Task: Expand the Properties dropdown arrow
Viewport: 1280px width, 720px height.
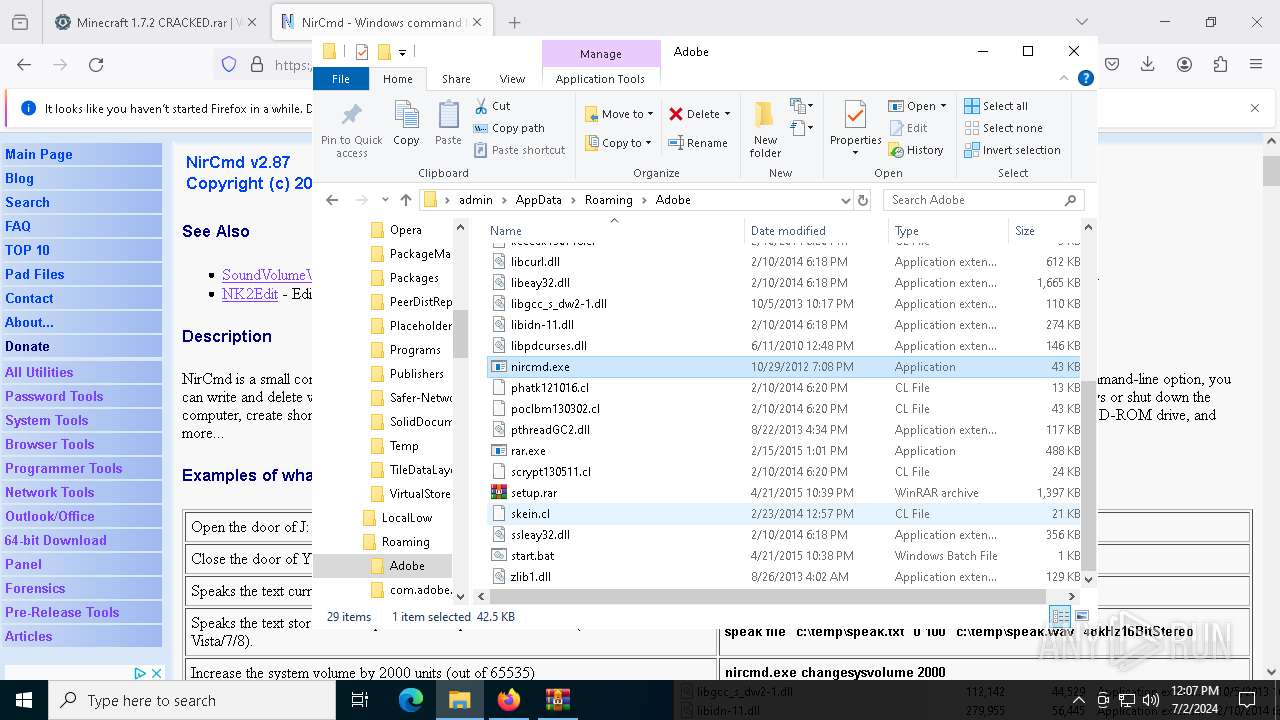Action: [855, 153]
